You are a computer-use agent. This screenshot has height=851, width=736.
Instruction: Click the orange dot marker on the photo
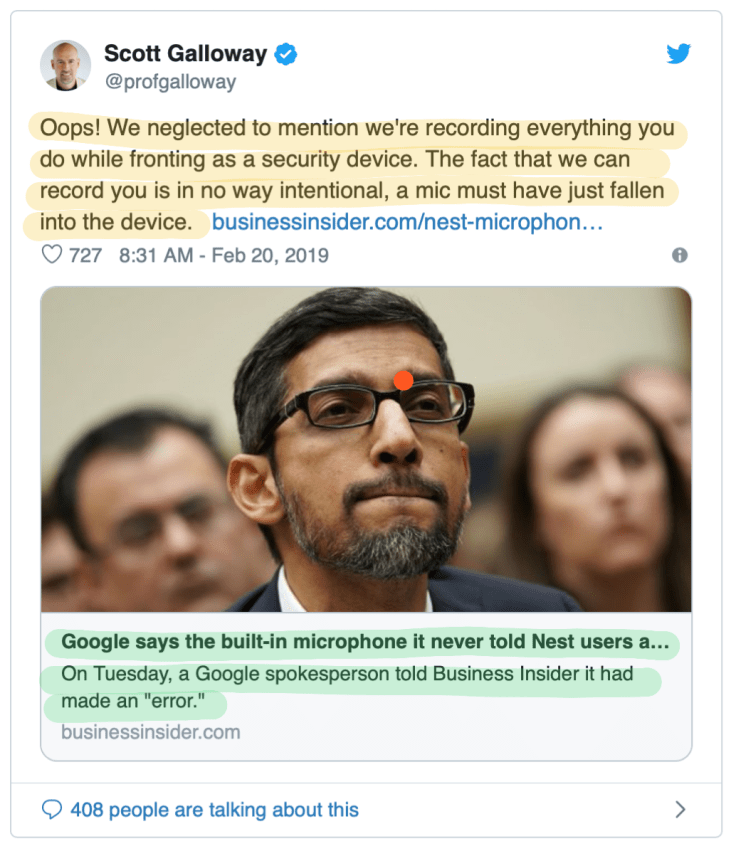click(404, 380)
